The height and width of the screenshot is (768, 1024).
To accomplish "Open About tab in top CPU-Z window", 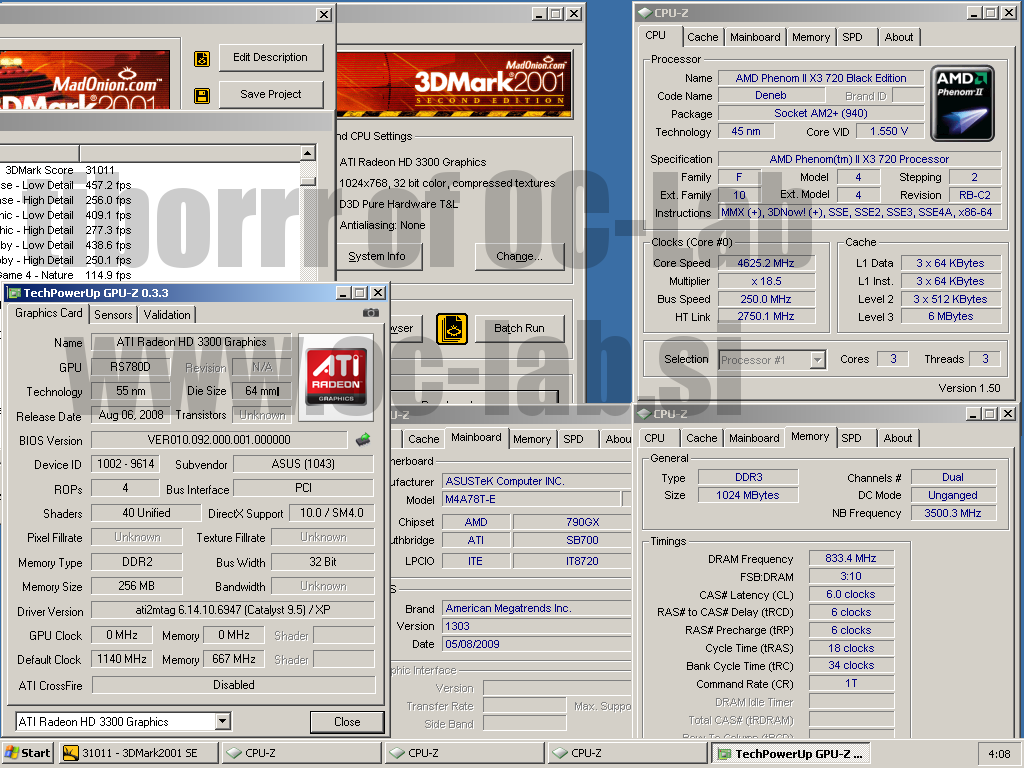I will coord(899,37).
